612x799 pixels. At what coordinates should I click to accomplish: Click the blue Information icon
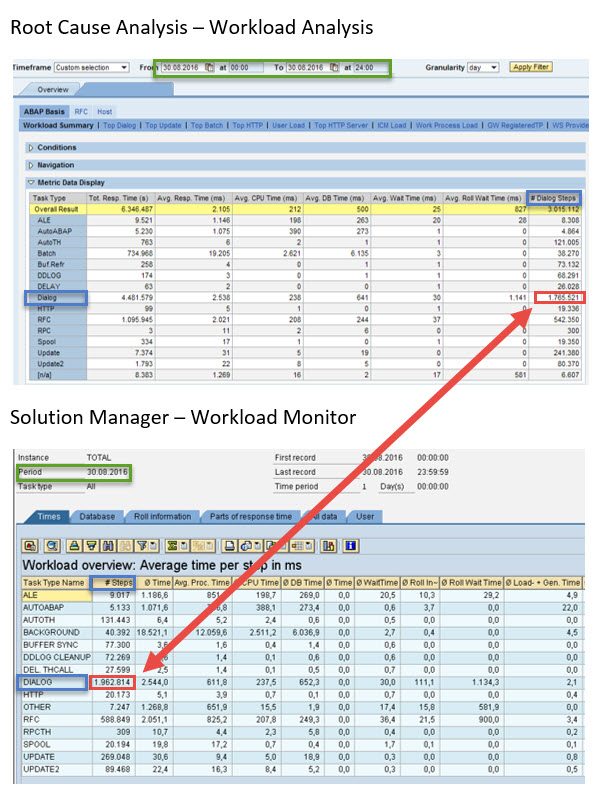351,546
